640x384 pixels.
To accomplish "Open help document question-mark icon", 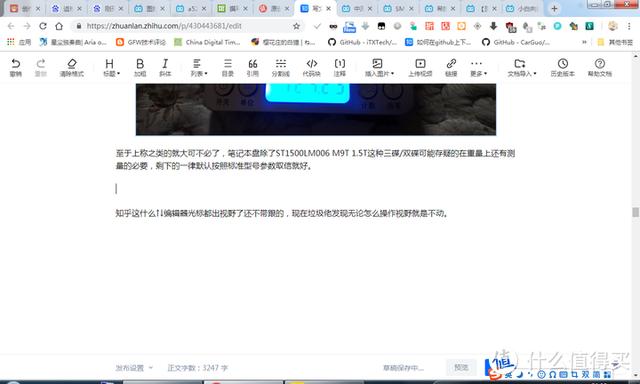I will point(600,67).
